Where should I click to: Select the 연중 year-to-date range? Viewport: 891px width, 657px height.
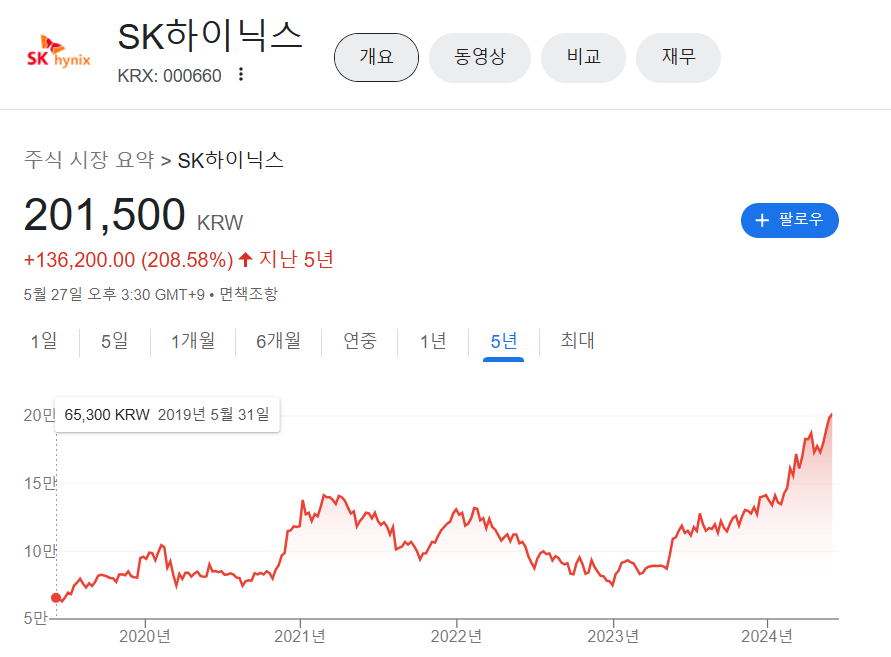(360, 342)
